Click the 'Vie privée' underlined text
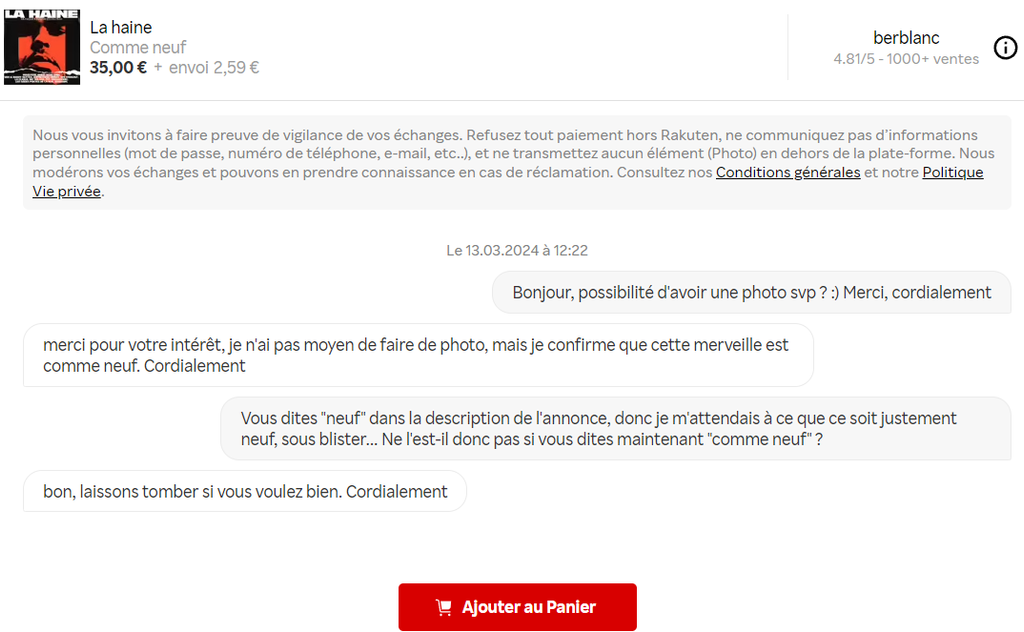Image resolution: width=1024 pixels, height=632 pixels. click(67, 191)
